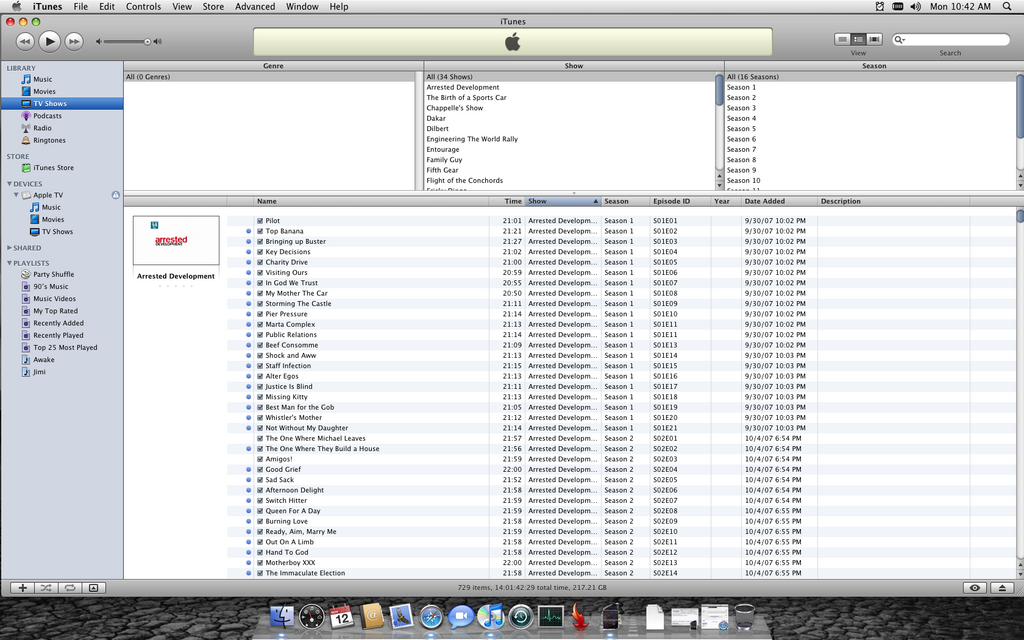Open 90's Music smart playlist

point(50,287)
